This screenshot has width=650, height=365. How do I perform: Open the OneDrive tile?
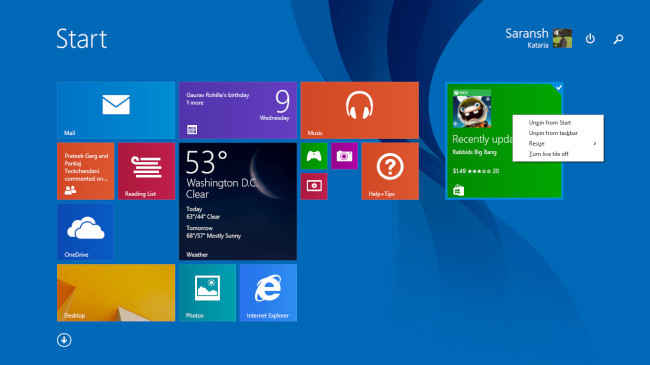pos(85,232)
